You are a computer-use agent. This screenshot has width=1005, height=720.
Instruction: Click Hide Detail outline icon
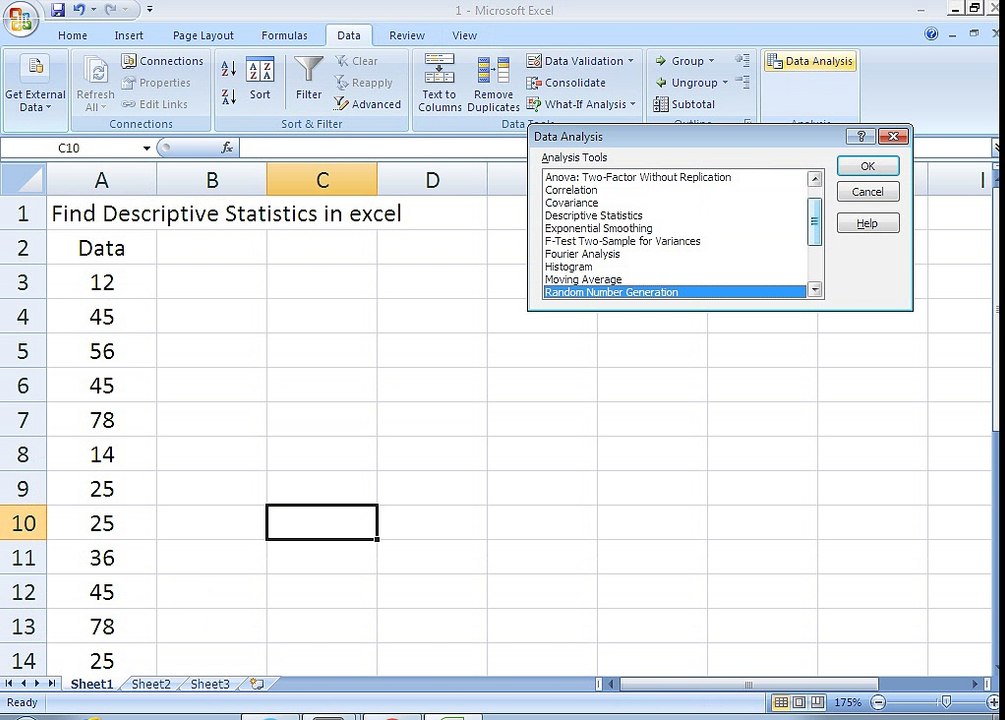[742, 82]
